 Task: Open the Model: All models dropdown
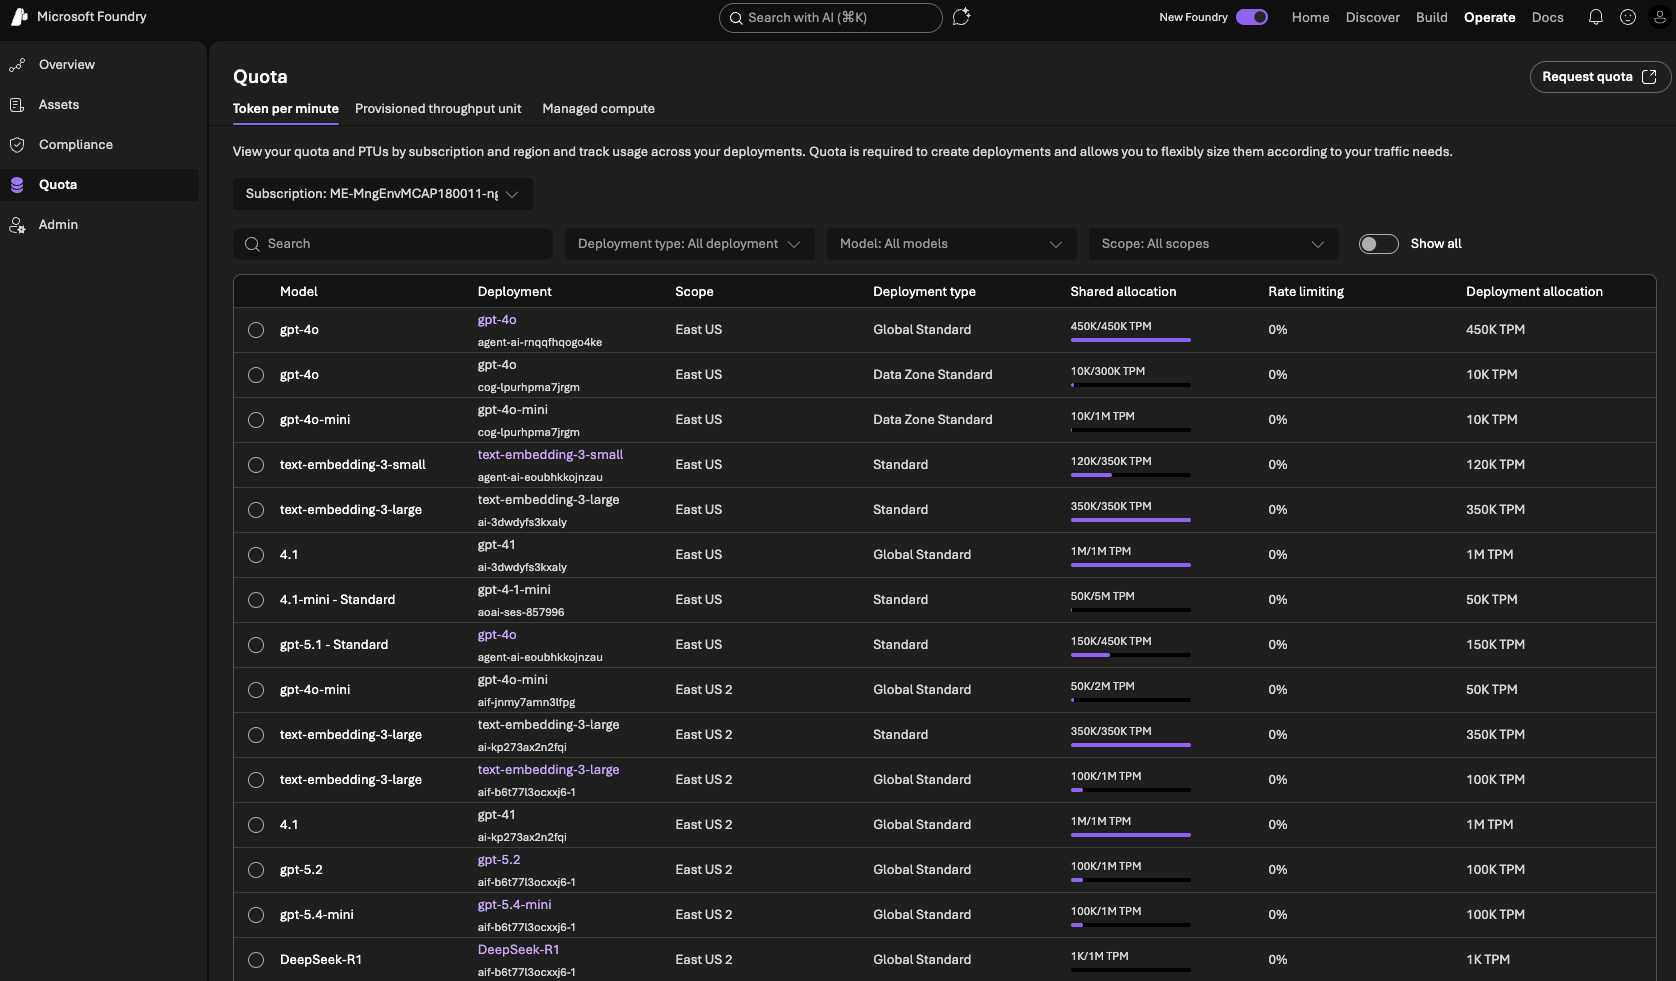tap(951, 244)
